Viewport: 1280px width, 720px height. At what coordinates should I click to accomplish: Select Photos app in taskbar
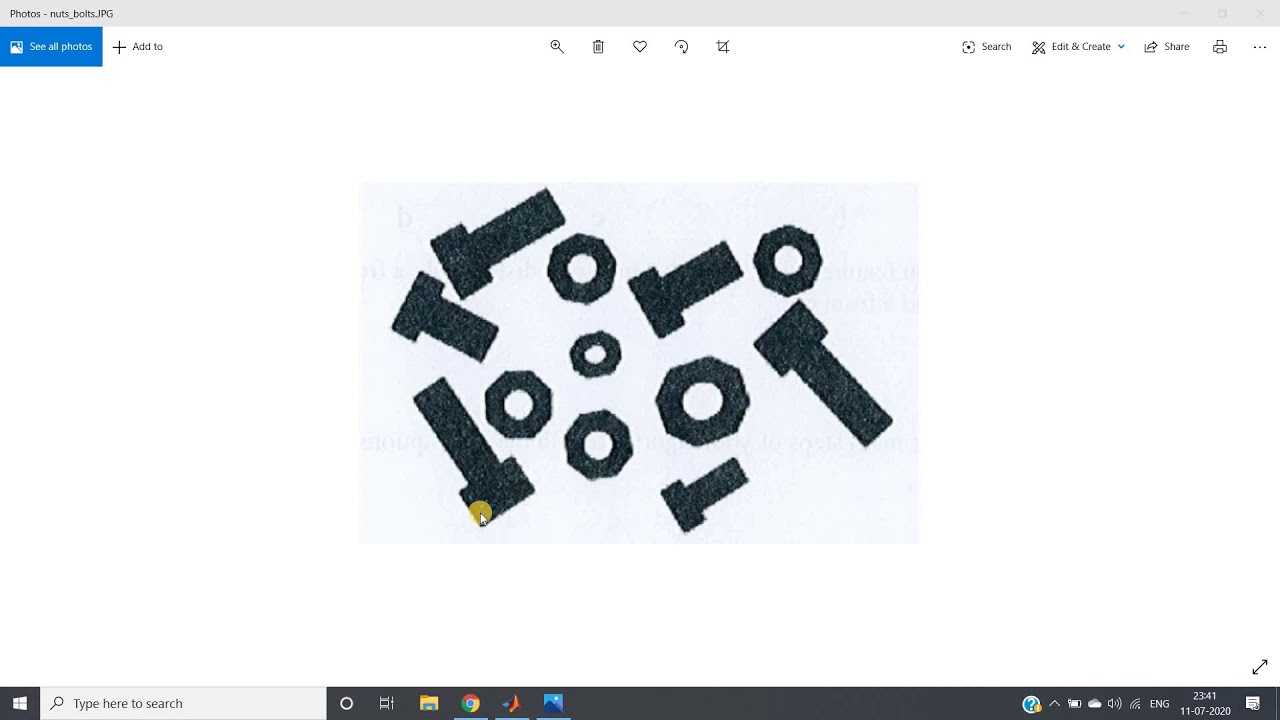click(x=553, y=703)
